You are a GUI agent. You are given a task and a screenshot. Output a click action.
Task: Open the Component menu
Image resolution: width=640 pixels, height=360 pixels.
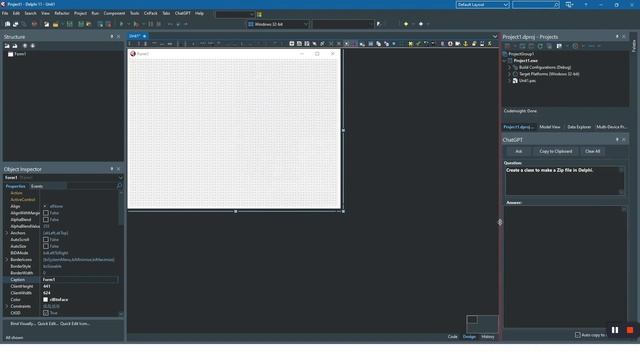tap(114, 13)
